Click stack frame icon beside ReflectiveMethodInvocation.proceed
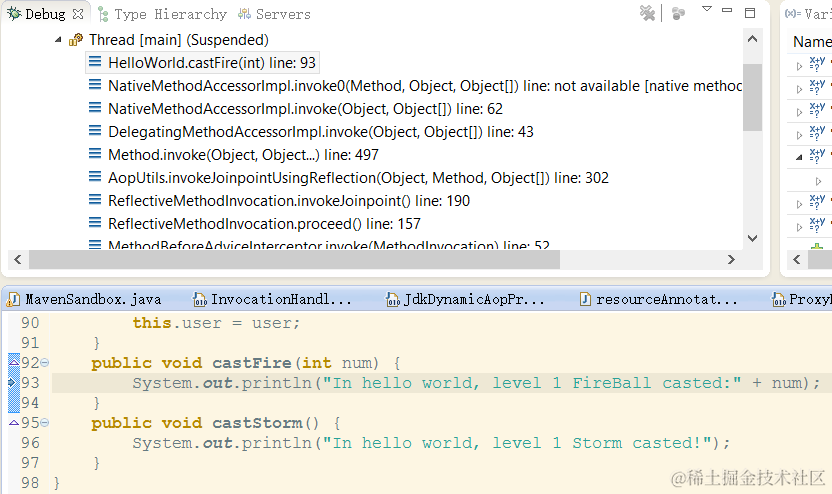Screen dimensions: 832x494 [x=95, y=223]
